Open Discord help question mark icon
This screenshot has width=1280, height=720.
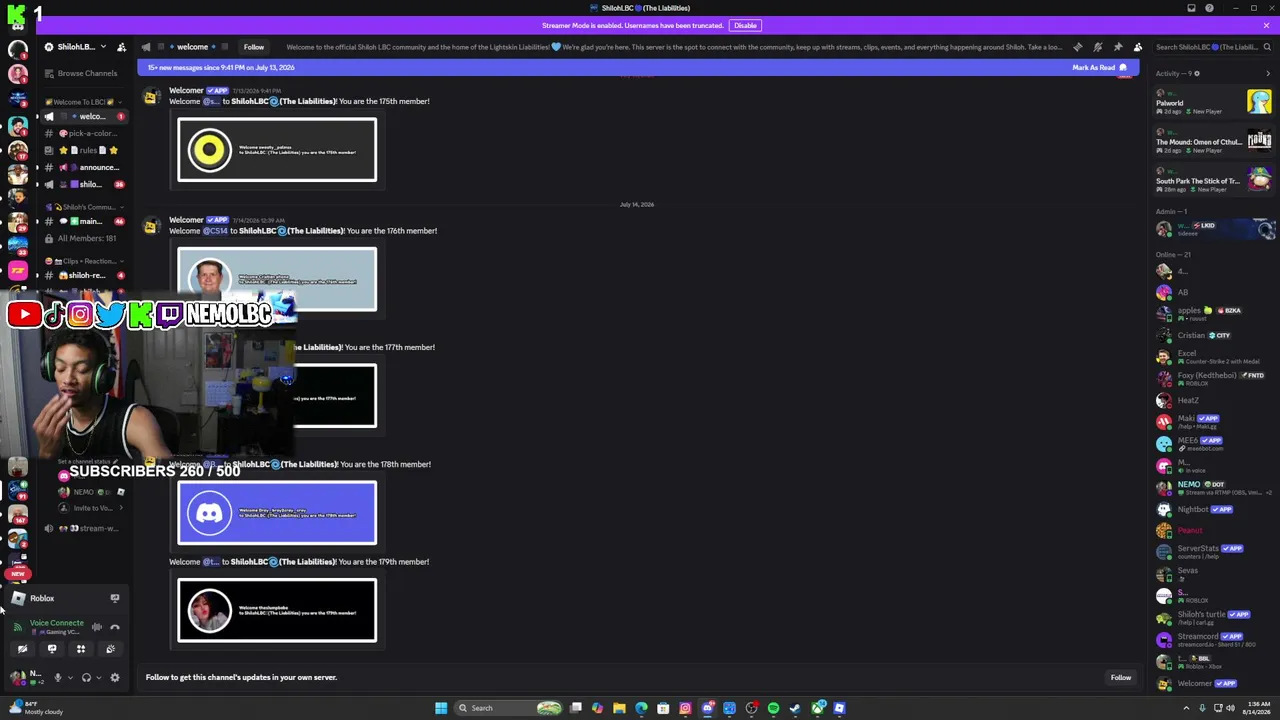click(1209, 8)
